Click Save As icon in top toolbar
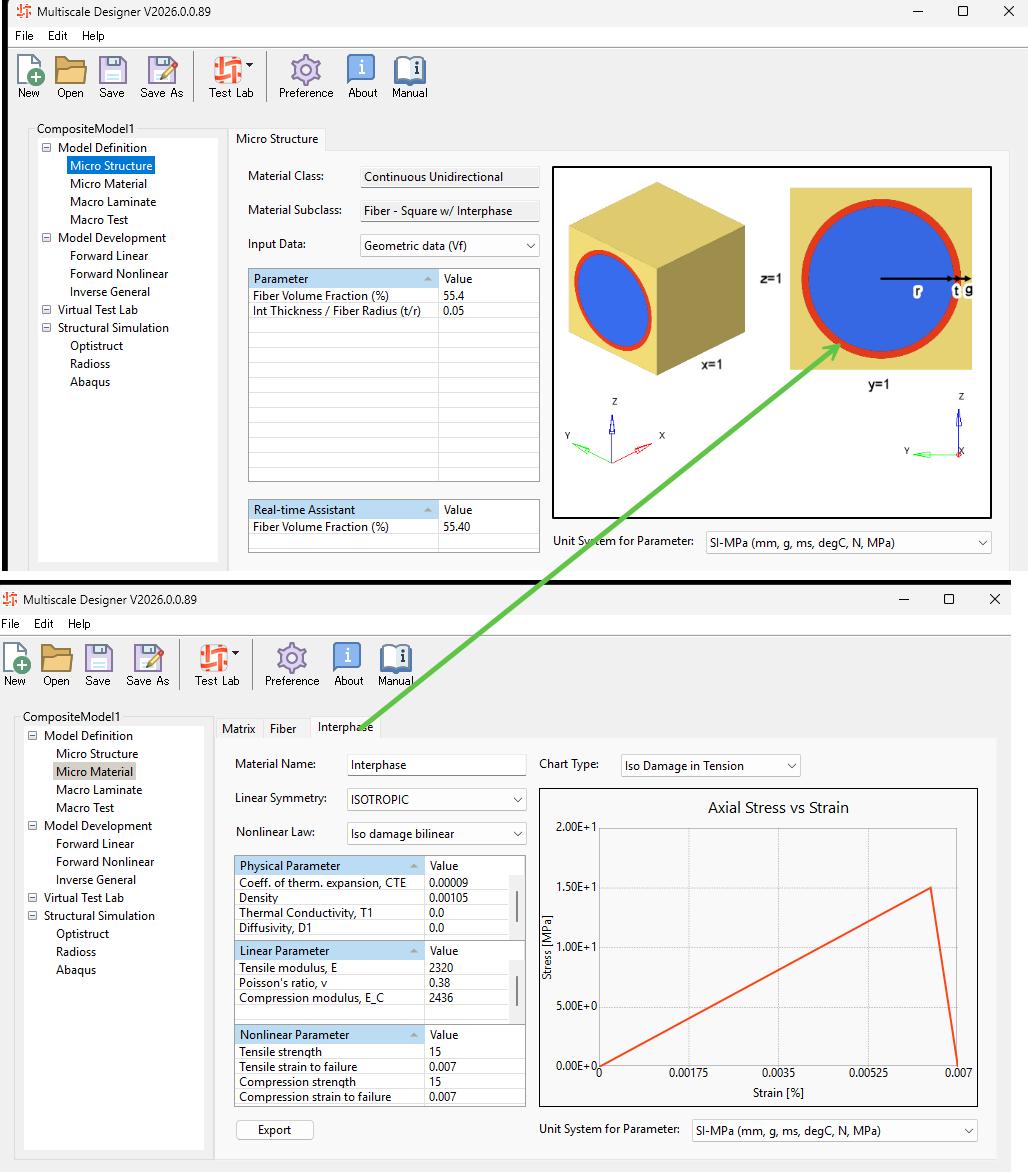Screen dimensions: 1028x1172 click(161, 76)
